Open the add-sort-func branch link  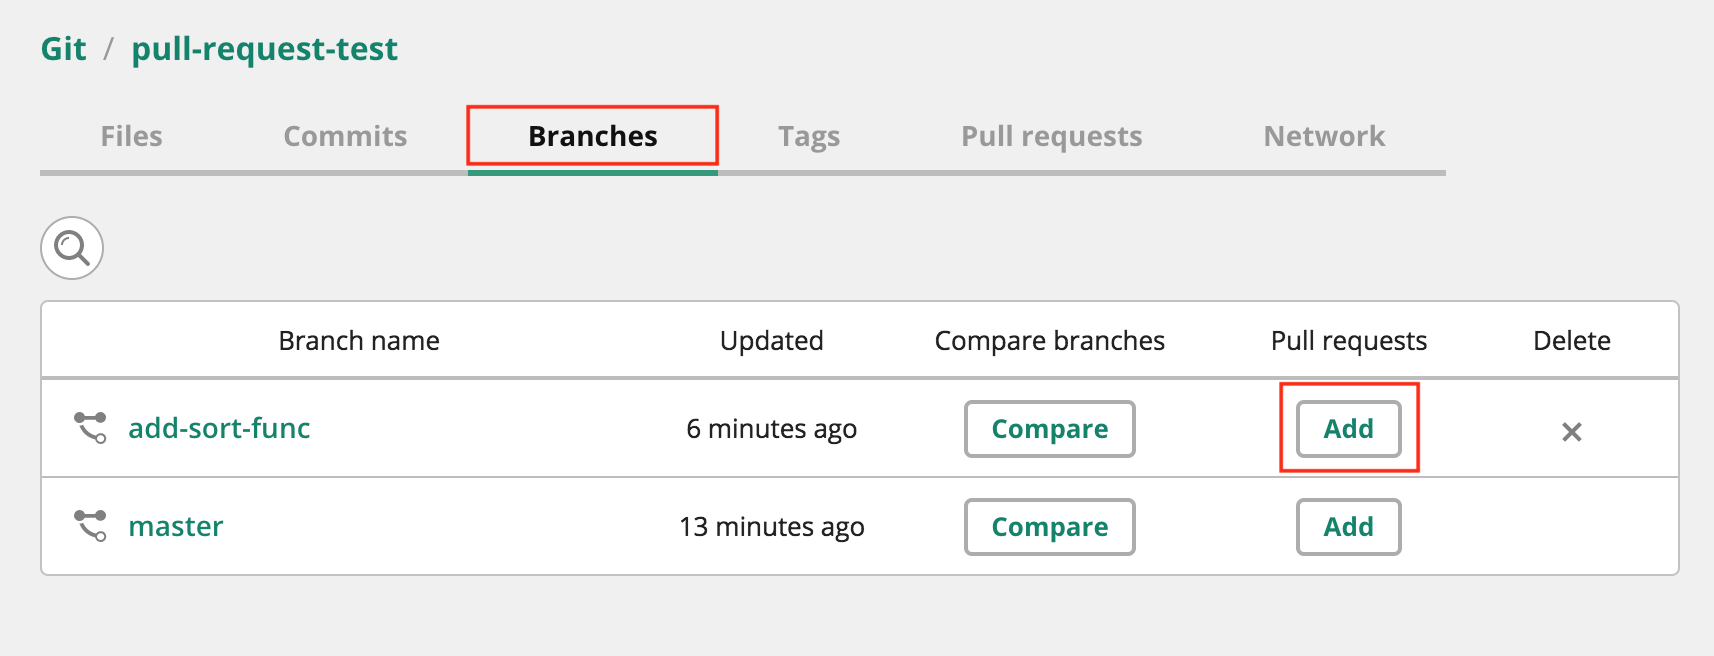coord(219,428)
